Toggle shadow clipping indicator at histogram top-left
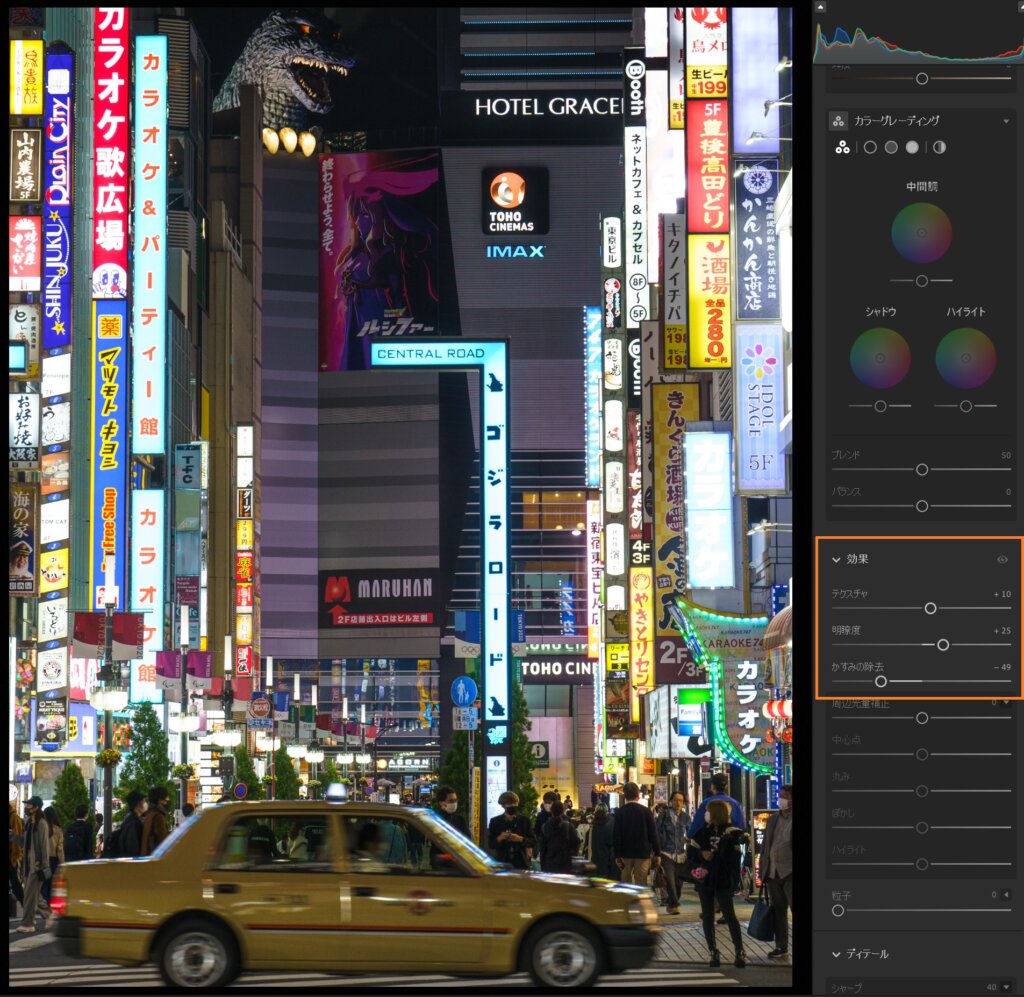Viewport: 1024px width, 997px height. [821, 6]
